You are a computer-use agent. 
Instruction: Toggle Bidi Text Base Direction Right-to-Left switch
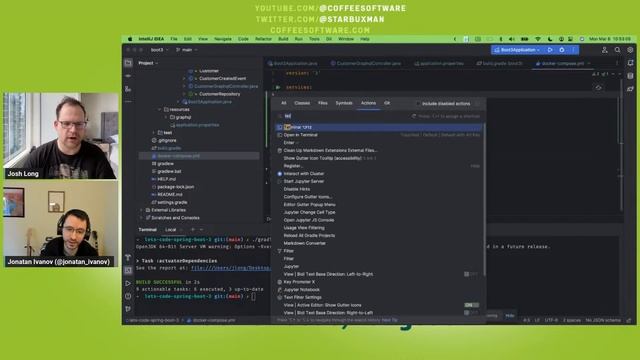coord(471,313)
